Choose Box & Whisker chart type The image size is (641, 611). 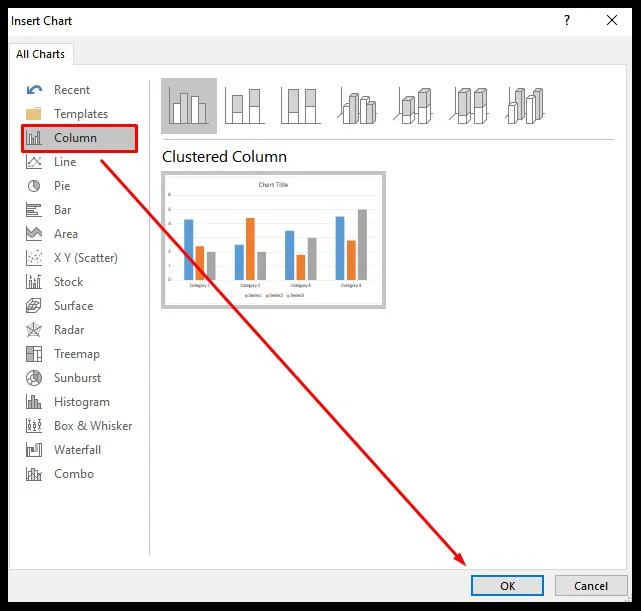93,426
